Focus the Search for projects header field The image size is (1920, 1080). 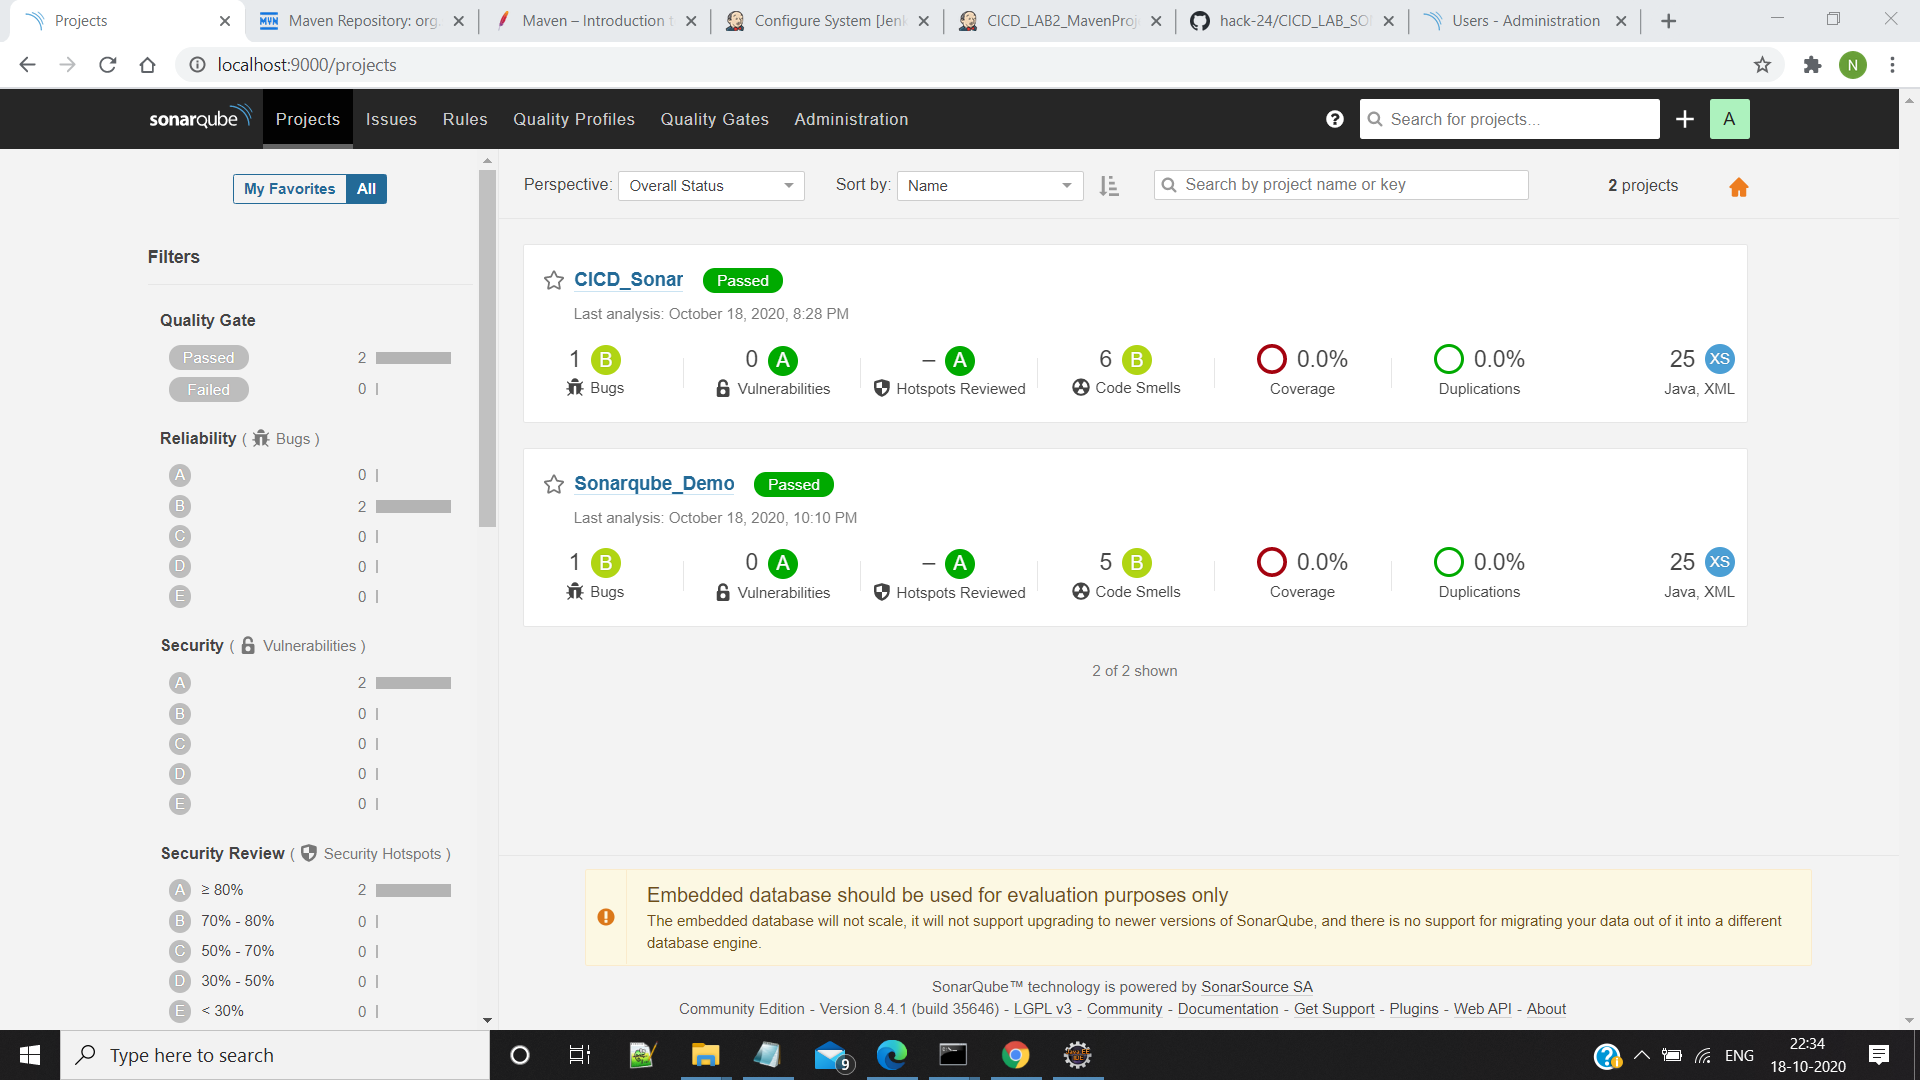tap(1510, 119)
